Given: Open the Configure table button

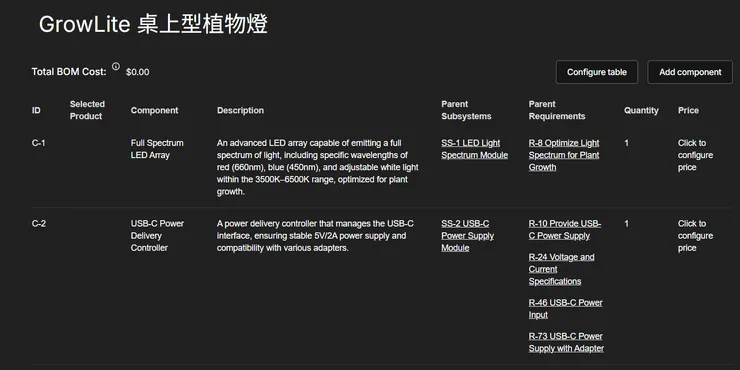Looking at the screenshot, I should point(597,72).
